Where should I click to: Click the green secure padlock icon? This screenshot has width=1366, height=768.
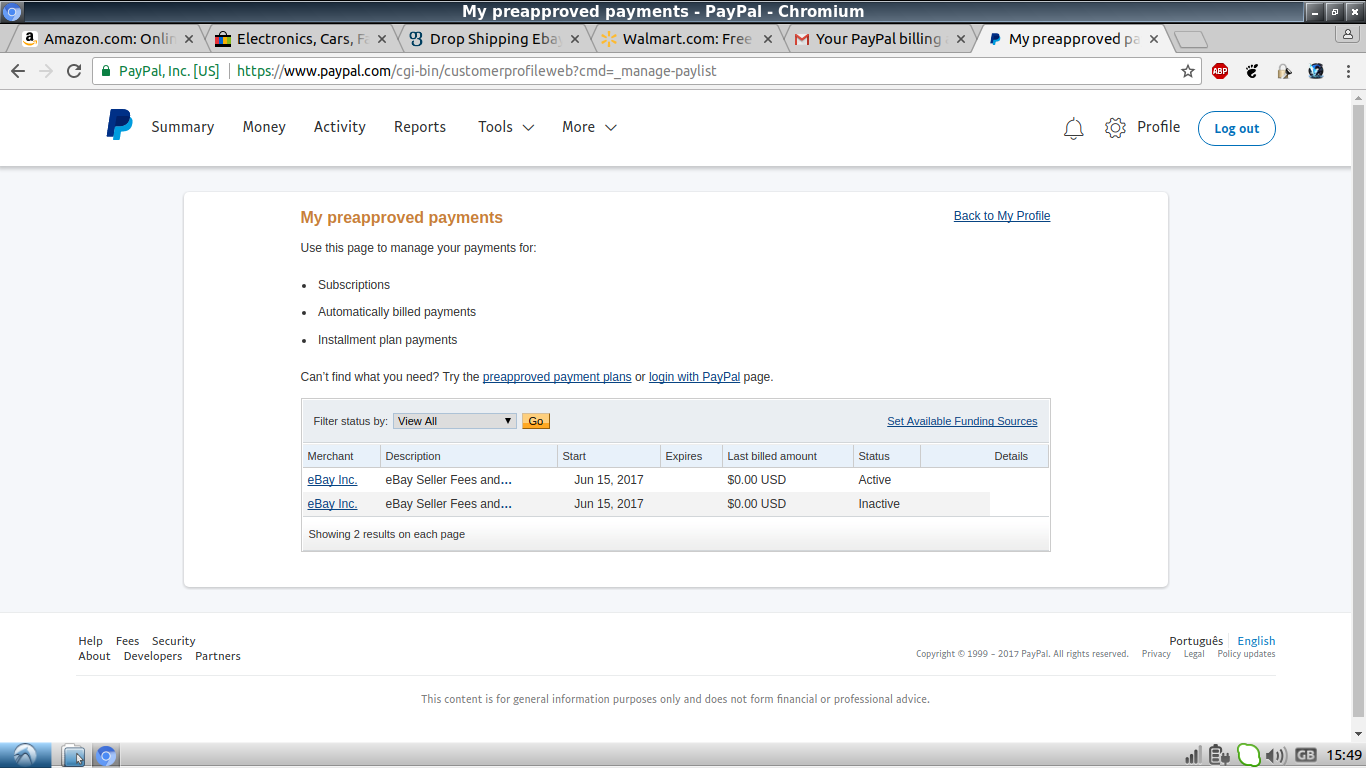pos(106,71)
